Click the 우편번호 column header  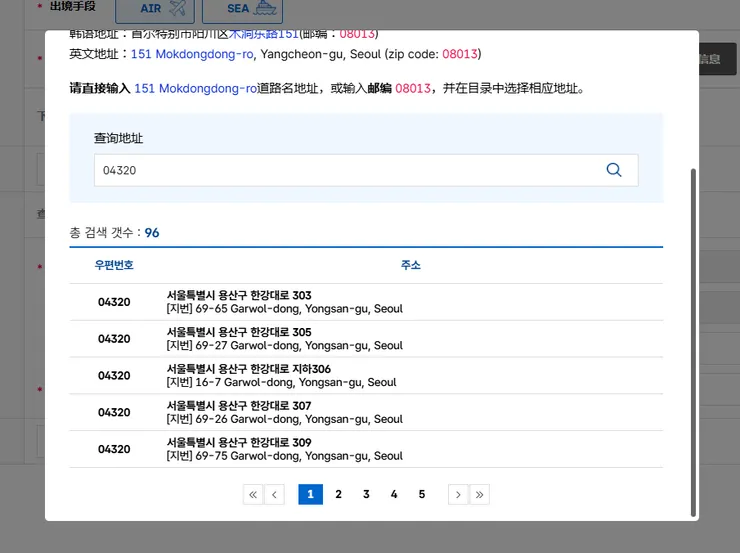click(x=114, y=265)
